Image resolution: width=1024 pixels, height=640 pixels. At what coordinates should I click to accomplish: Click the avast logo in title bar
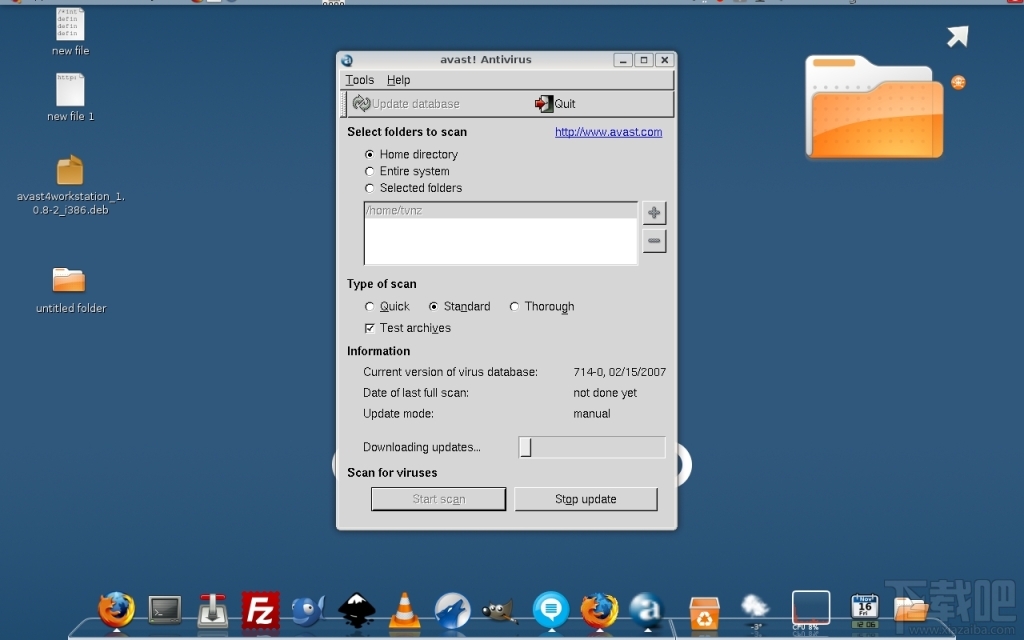(347, 60)
